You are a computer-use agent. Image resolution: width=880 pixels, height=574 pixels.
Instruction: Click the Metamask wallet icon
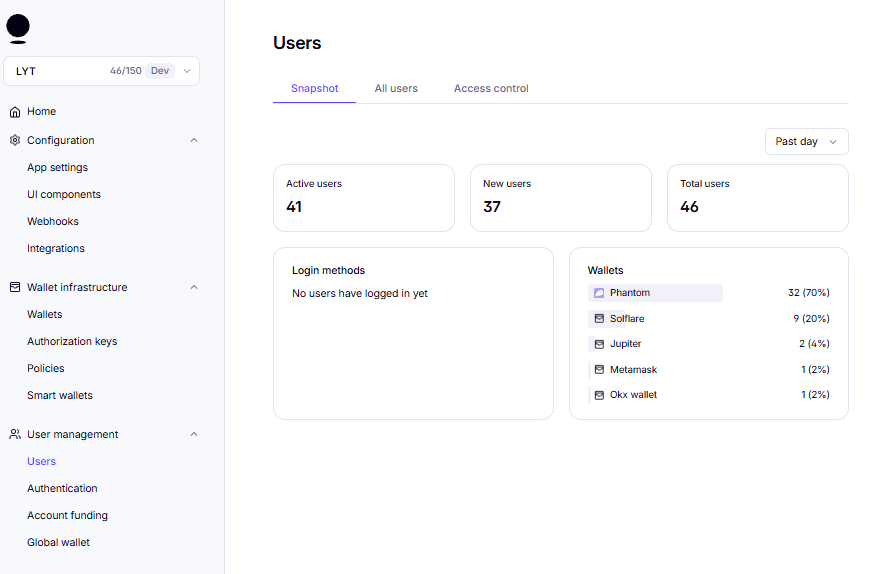coord(599,370)
